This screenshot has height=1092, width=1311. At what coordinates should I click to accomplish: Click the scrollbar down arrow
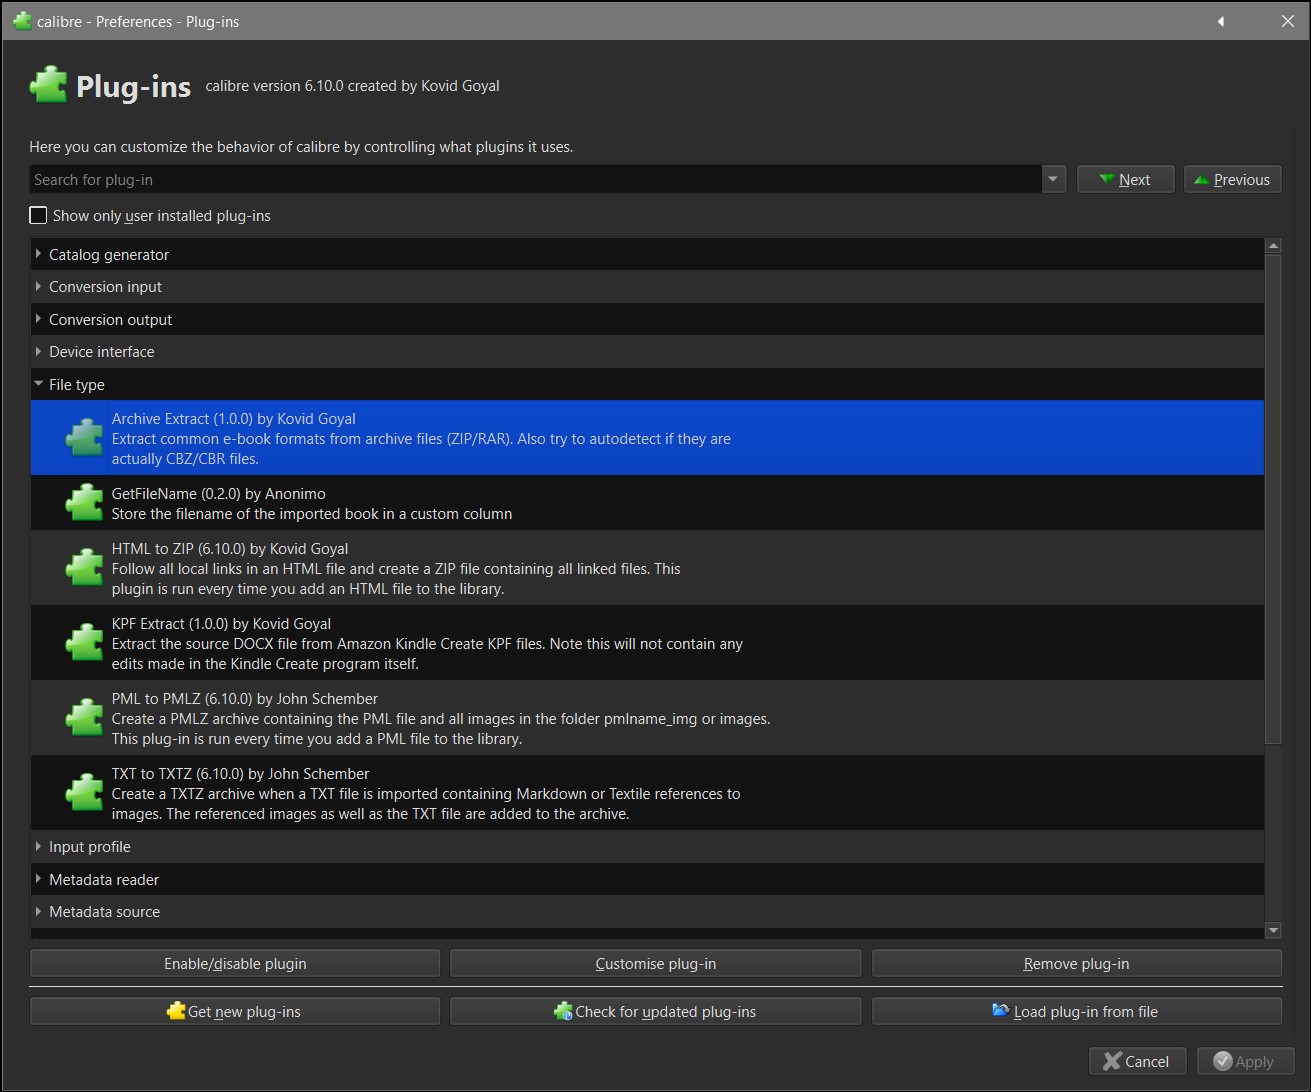1273,930
